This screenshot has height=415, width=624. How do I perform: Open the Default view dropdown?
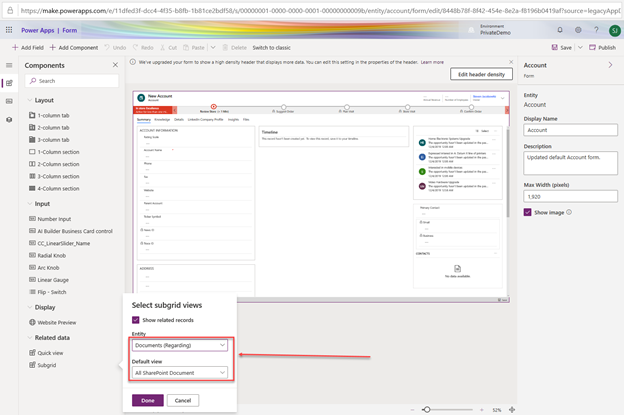pos(180,373)
